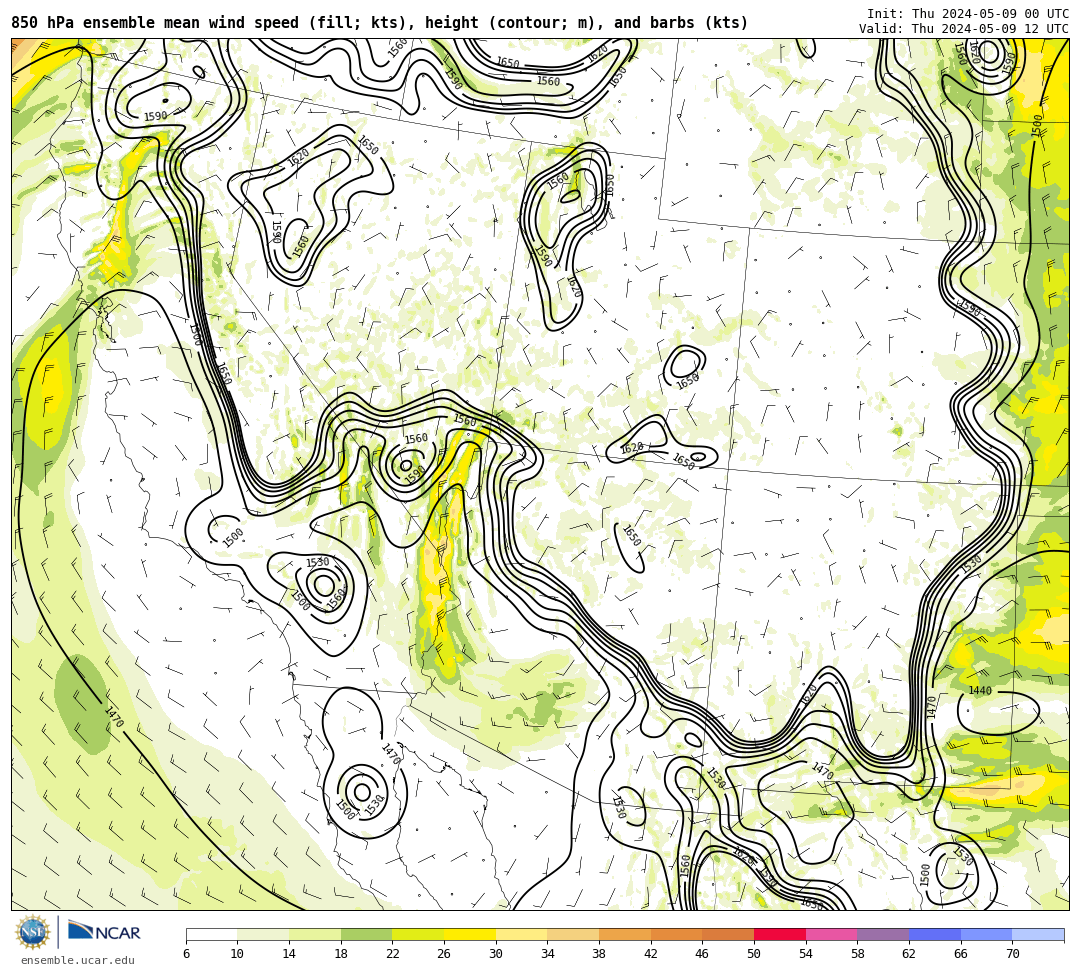This screenshot has height=973, width=1080.
Task: Click the colorbar tick label '38'
Action: [x=599, y=954]
